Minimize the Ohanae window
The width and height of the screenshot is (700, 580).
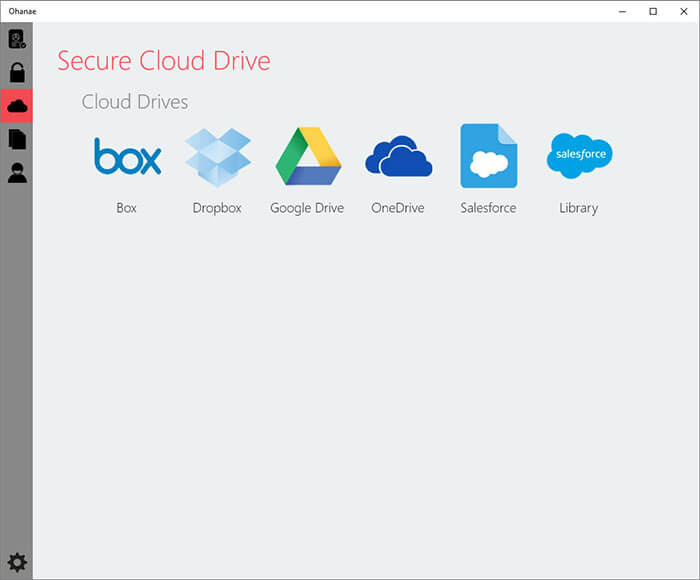click(x=622, y=12)
